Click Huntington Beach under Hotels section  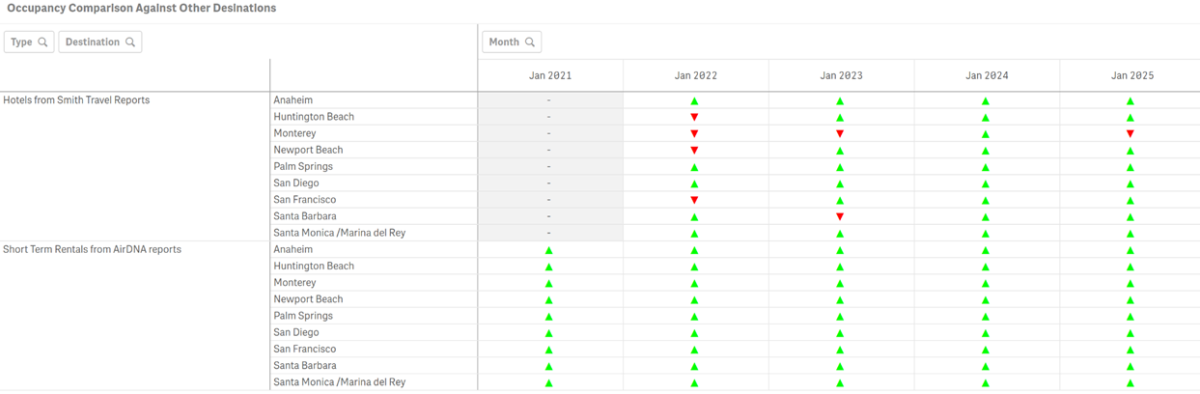314,117
